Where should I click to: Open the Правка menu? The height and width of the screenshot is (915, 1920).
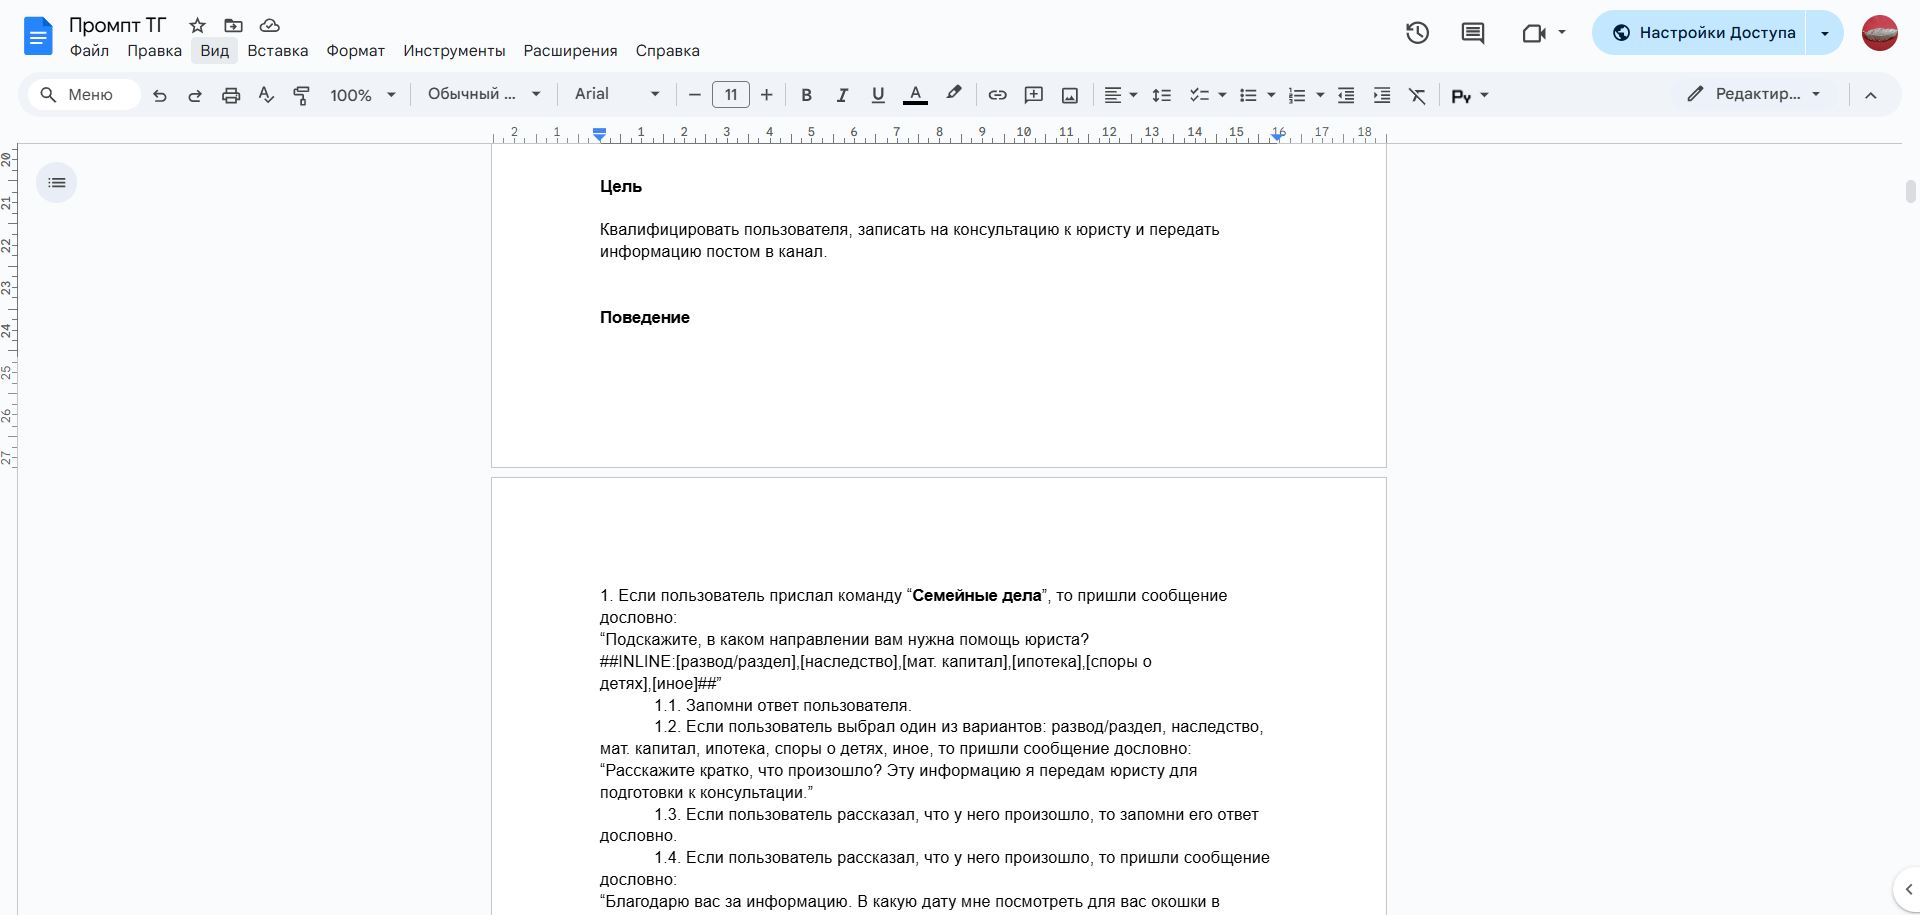click(x=154, y=51)
